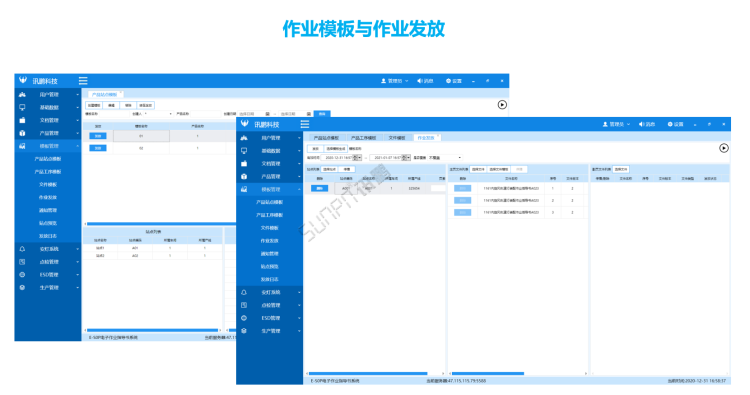Open the filter combo box beside the date range
Viewport: 750px width, 395px height.
tap(445, 157)
